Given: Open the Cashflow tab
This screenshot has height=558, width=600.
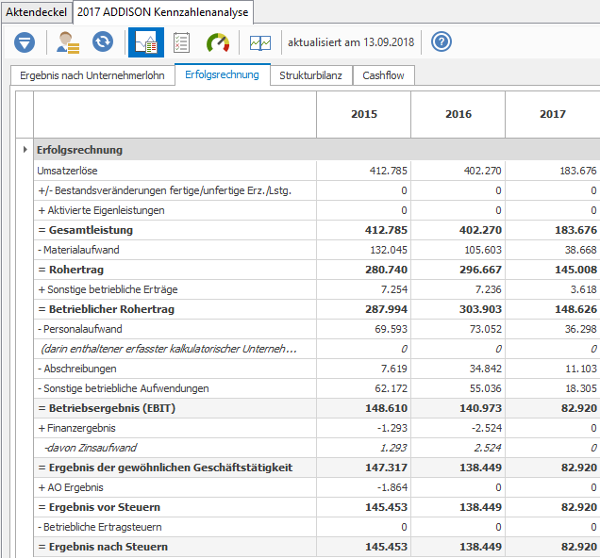Looking at the screenshot, I should pyautogui.click(x=383, y=75).
